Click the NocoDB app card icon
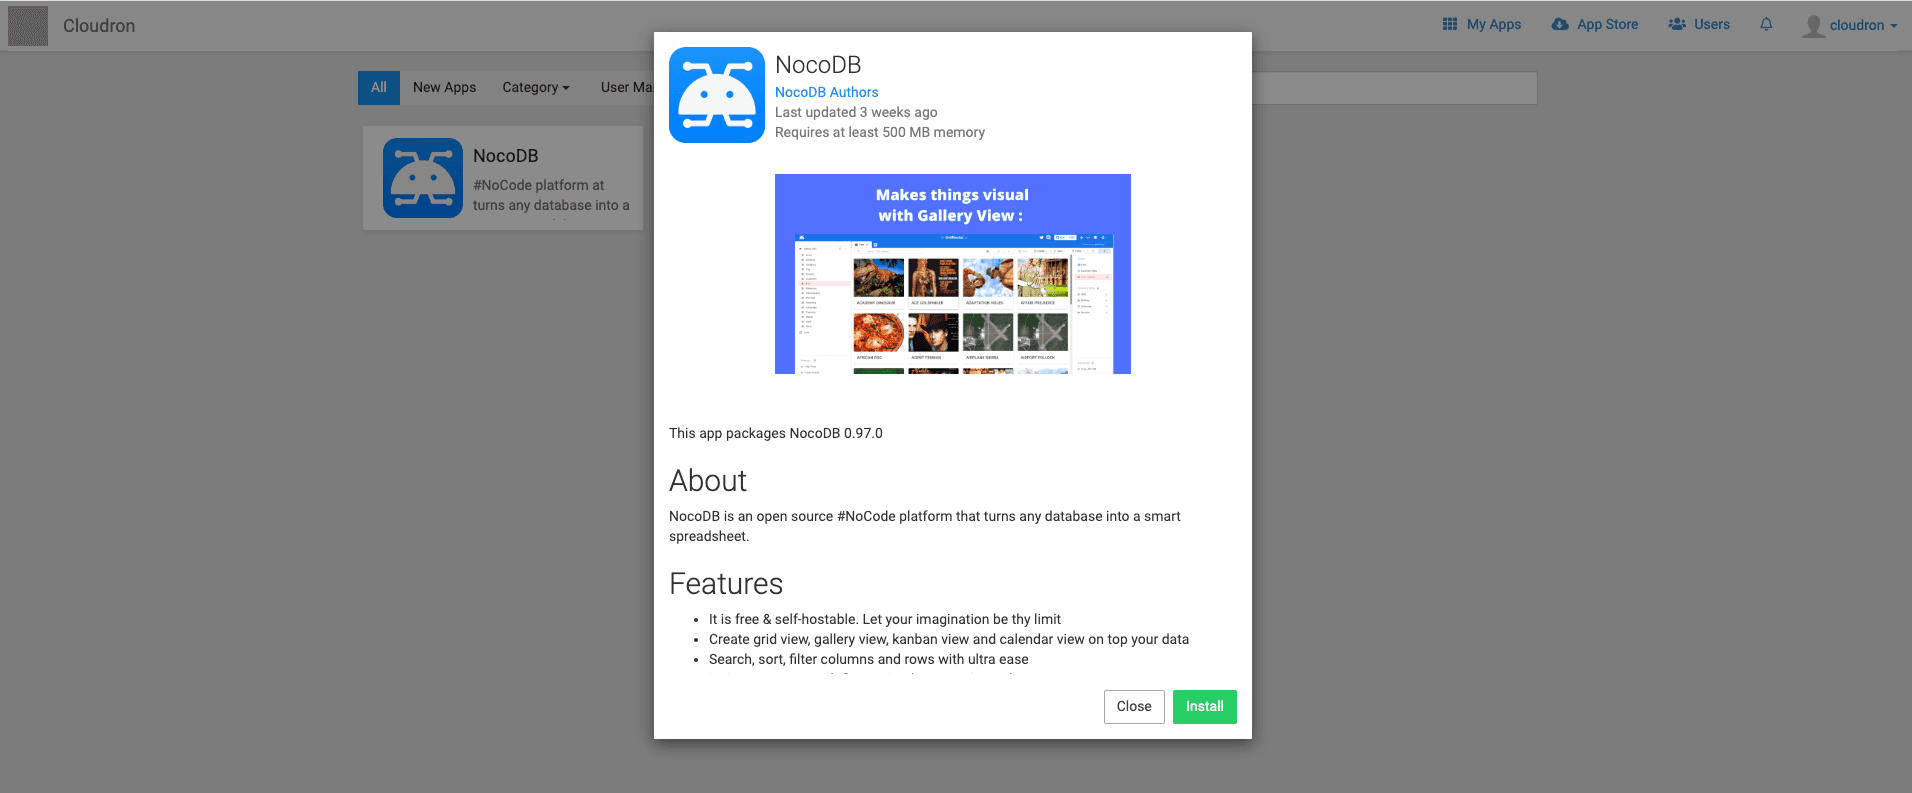 [x=423, y=178]
